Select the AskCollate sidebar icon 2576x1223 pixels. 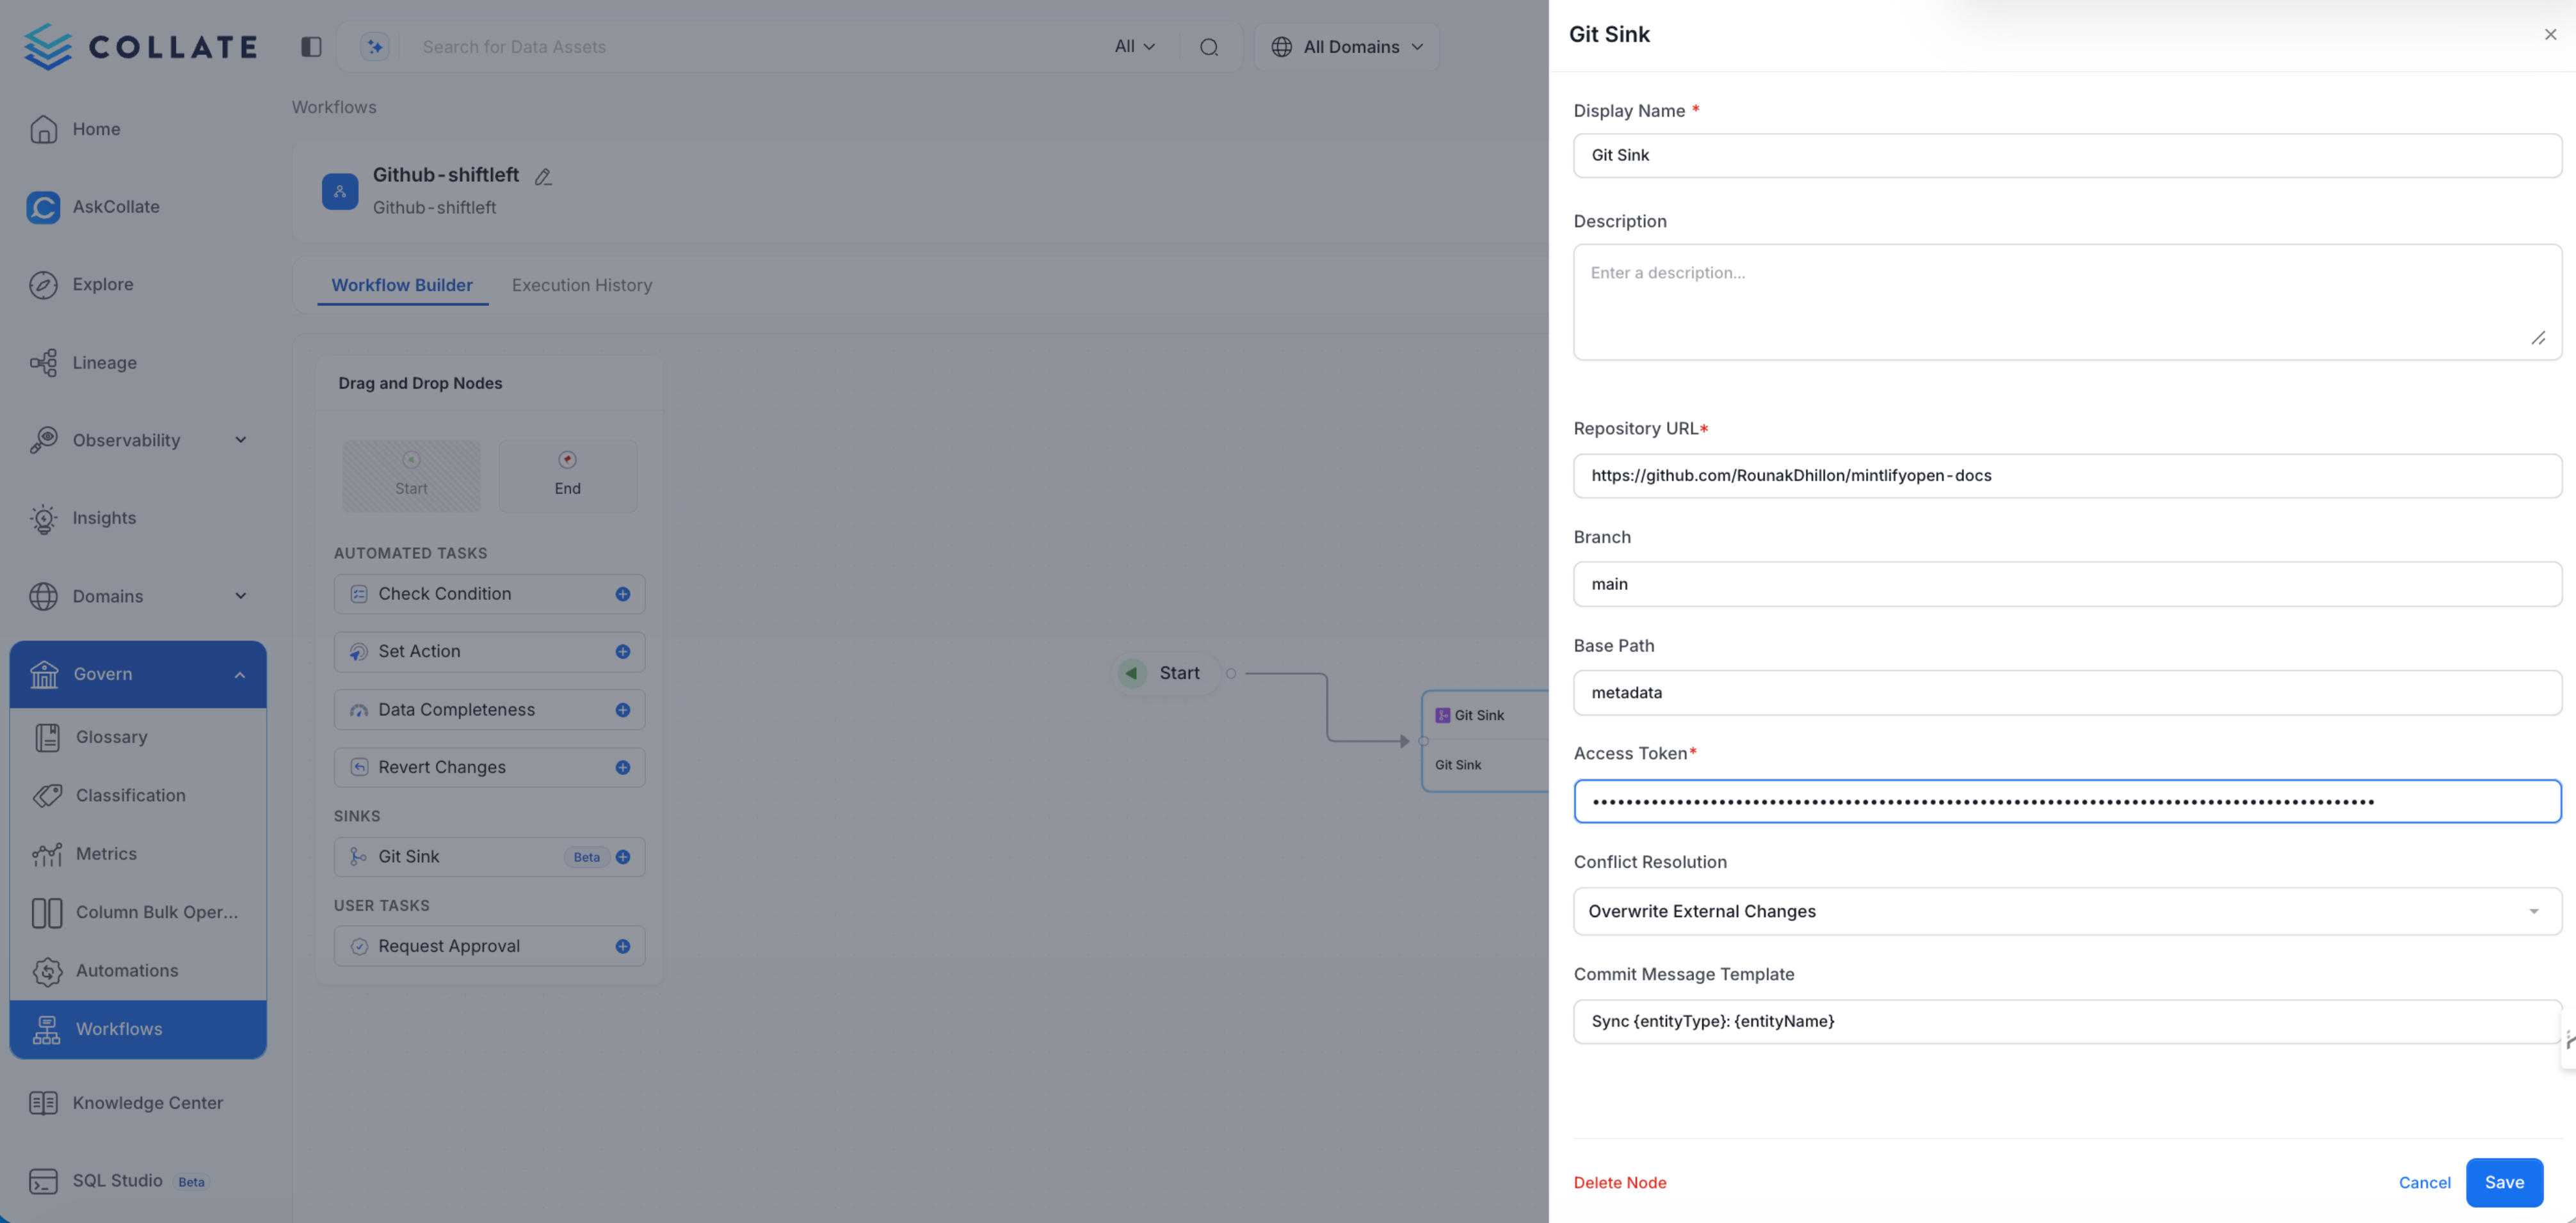coord(44,207)
